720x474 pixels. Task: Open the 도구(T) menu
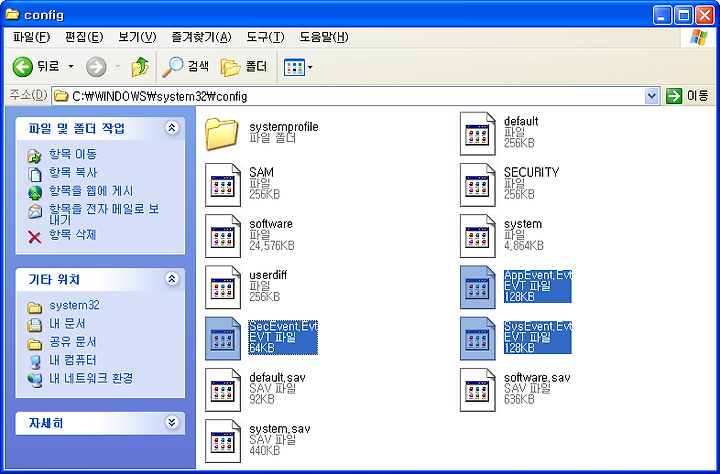click(265, 37)
